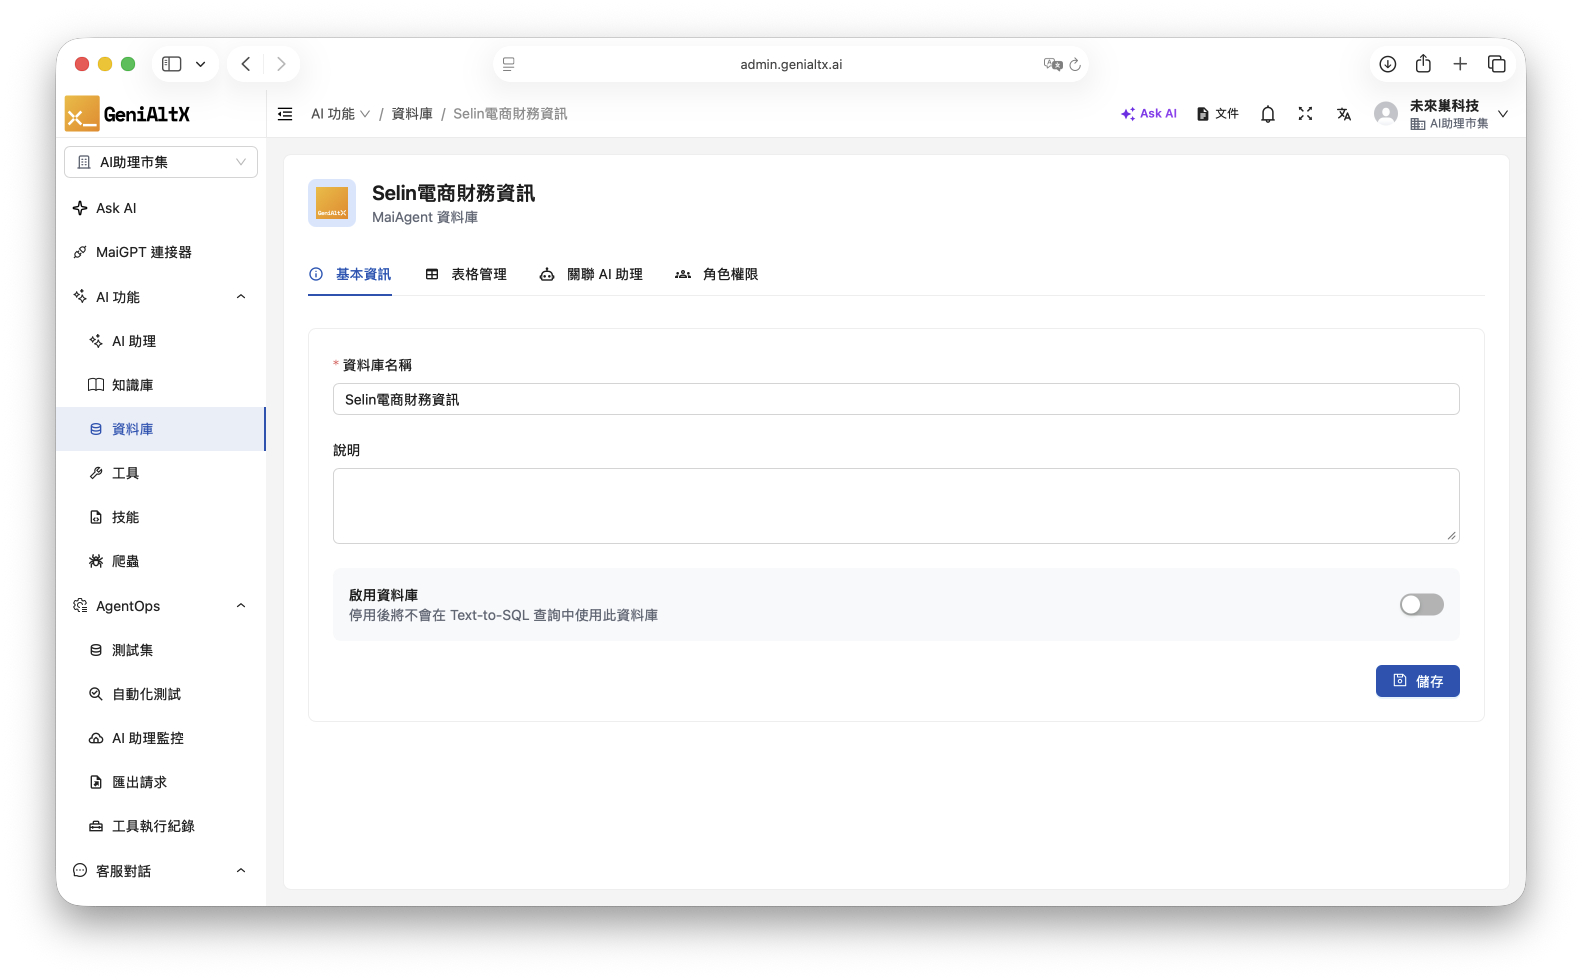Click the Ask AI sparkle button in header

(x=1149, y=114)
